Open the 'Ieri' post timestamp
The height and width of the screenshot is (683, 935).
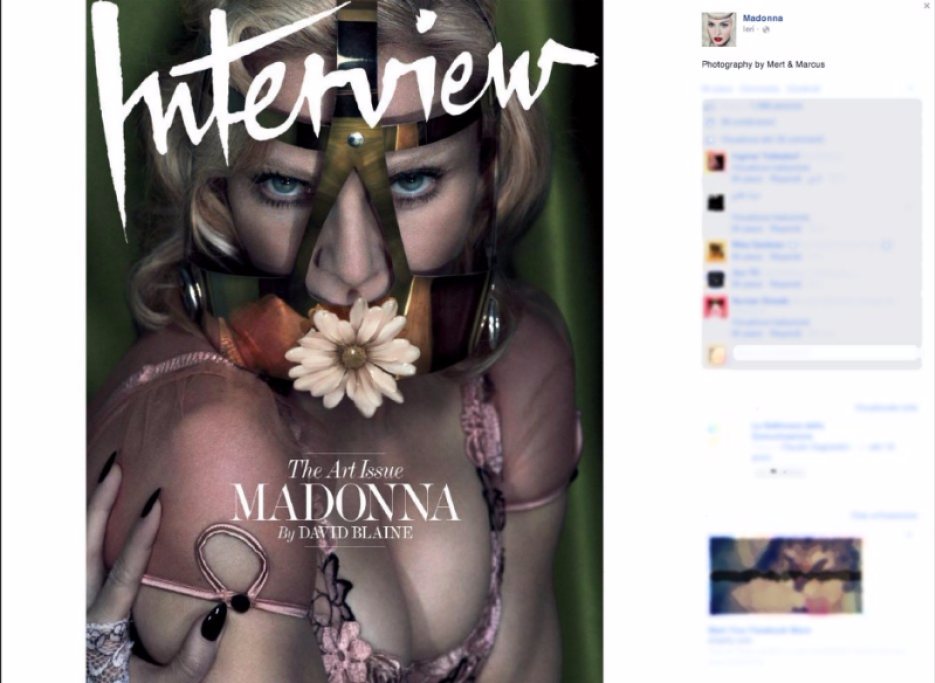pos(748,29)
